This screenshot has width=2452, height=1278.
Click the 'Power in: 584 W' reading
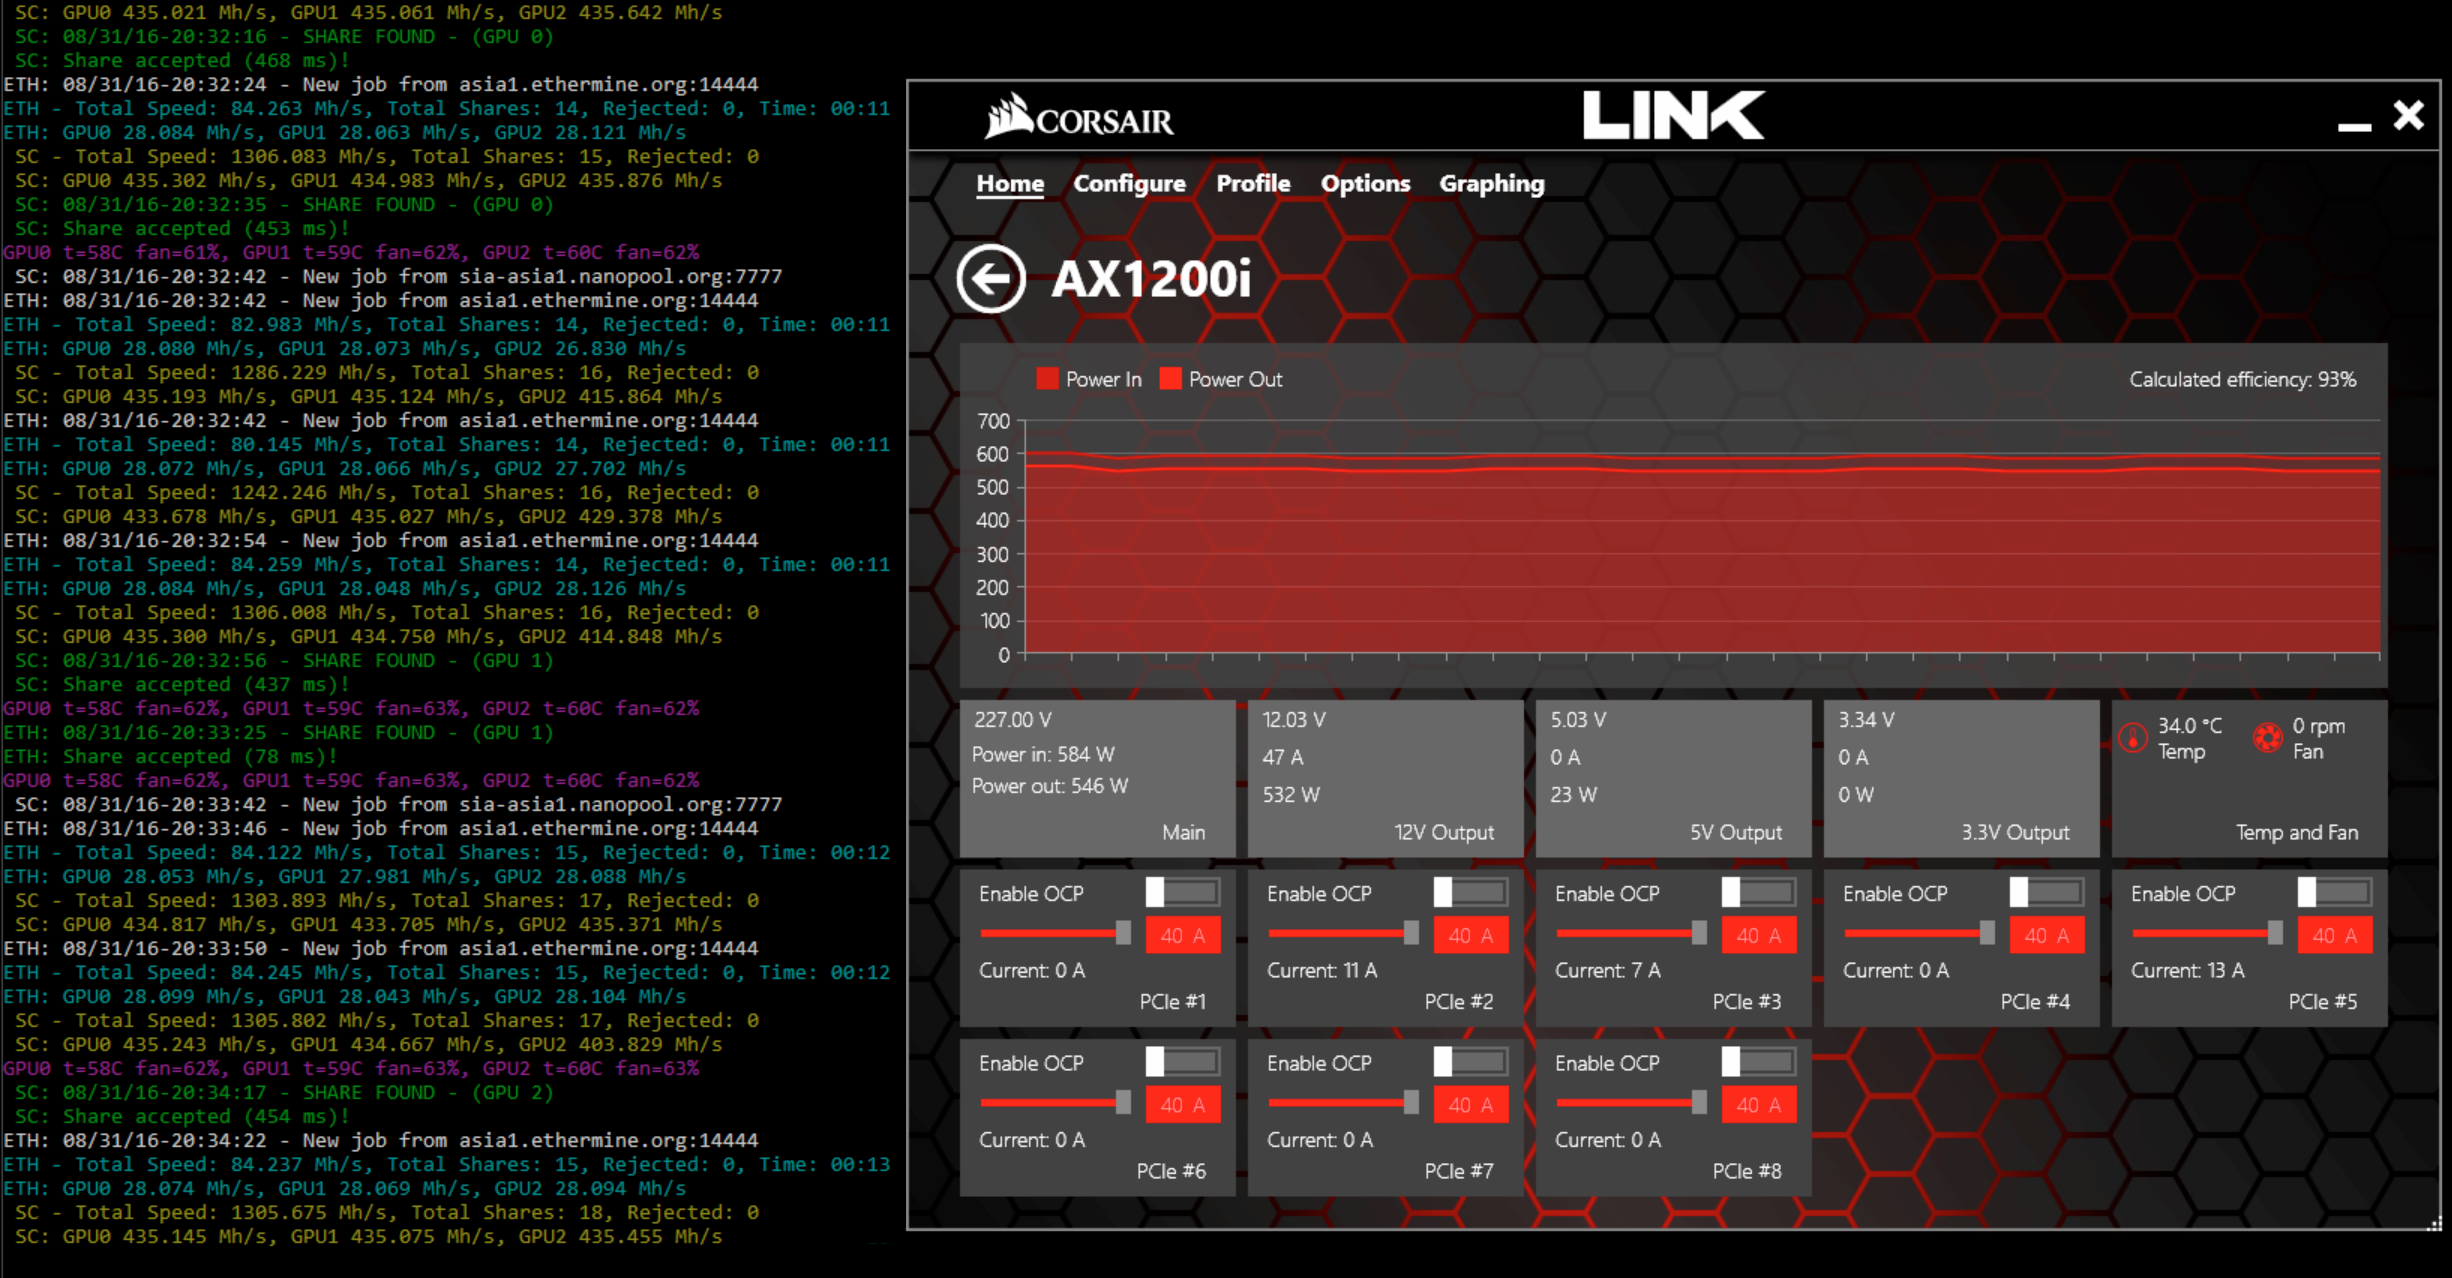[1043, 754]
